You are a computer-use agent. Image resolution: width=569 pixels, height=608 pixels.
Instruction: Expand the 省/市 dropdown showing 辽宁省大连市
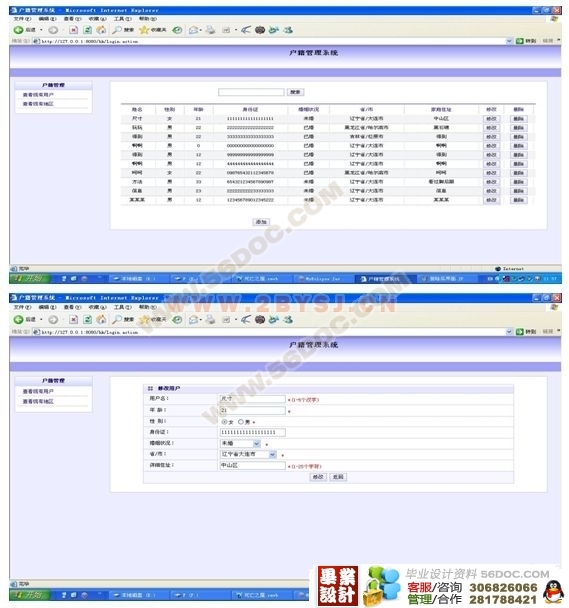pyautogui.click(x=248, y=454)
